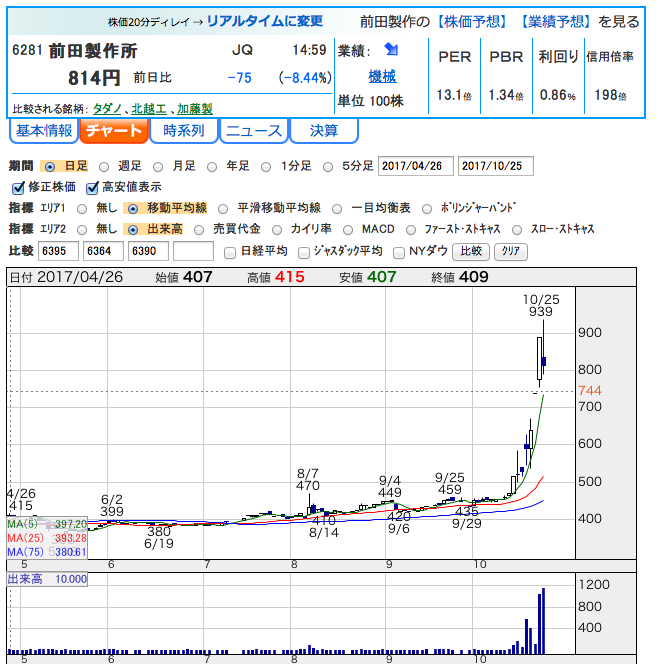Viewport: 658px width, 664px height.
Task: Switch to the 決算 tab
Action: tap(323, 131)
